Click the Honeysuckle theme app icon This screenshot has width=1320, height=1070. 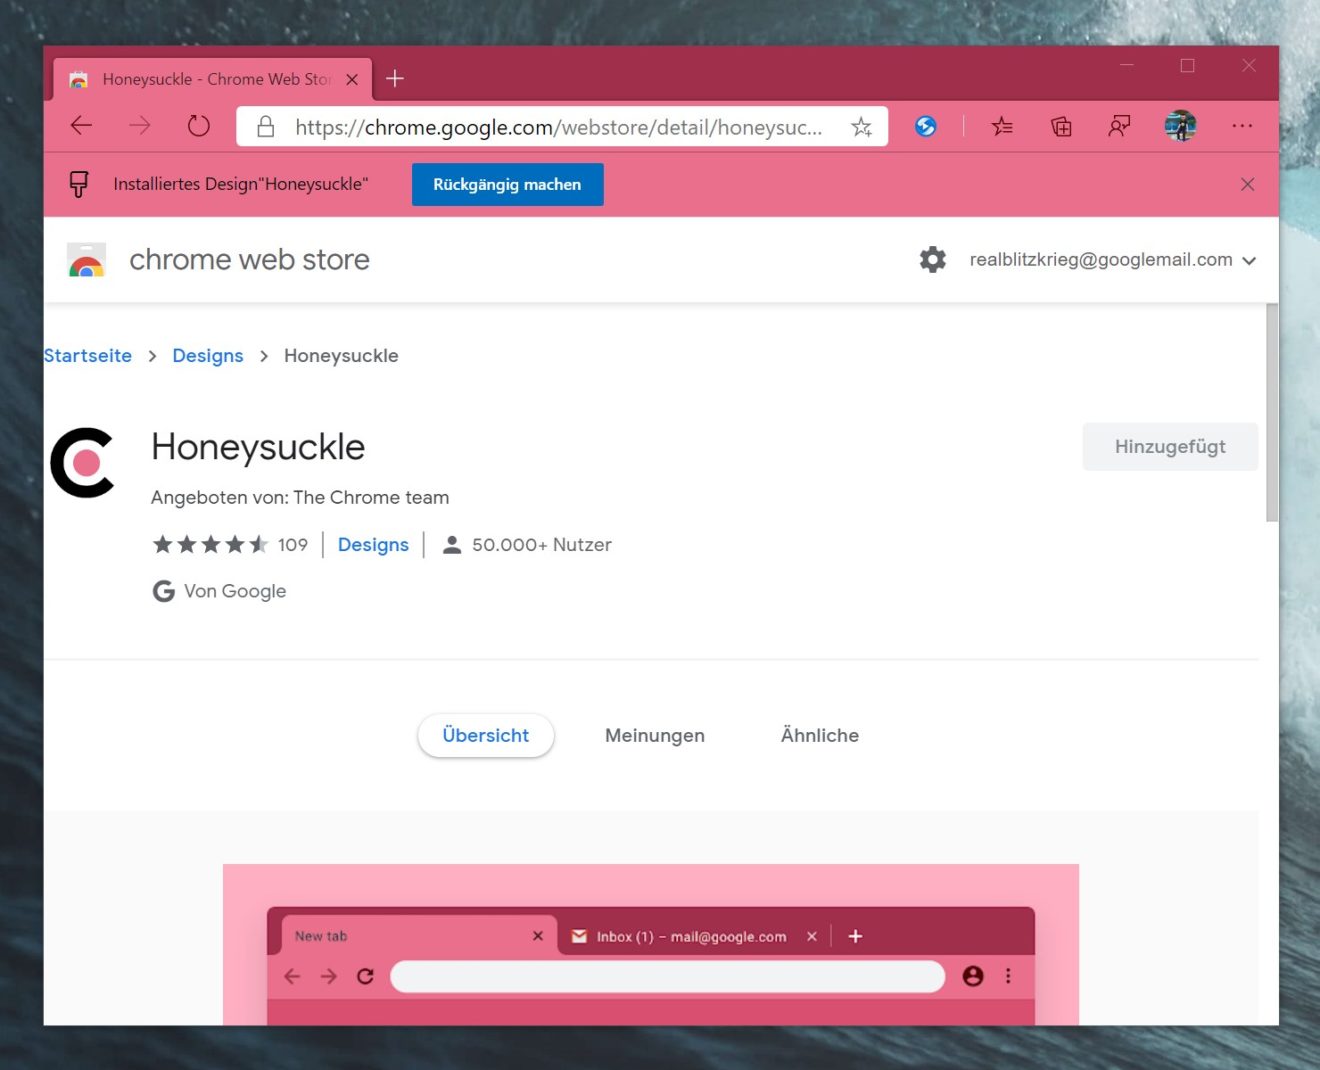click(83, 461)
